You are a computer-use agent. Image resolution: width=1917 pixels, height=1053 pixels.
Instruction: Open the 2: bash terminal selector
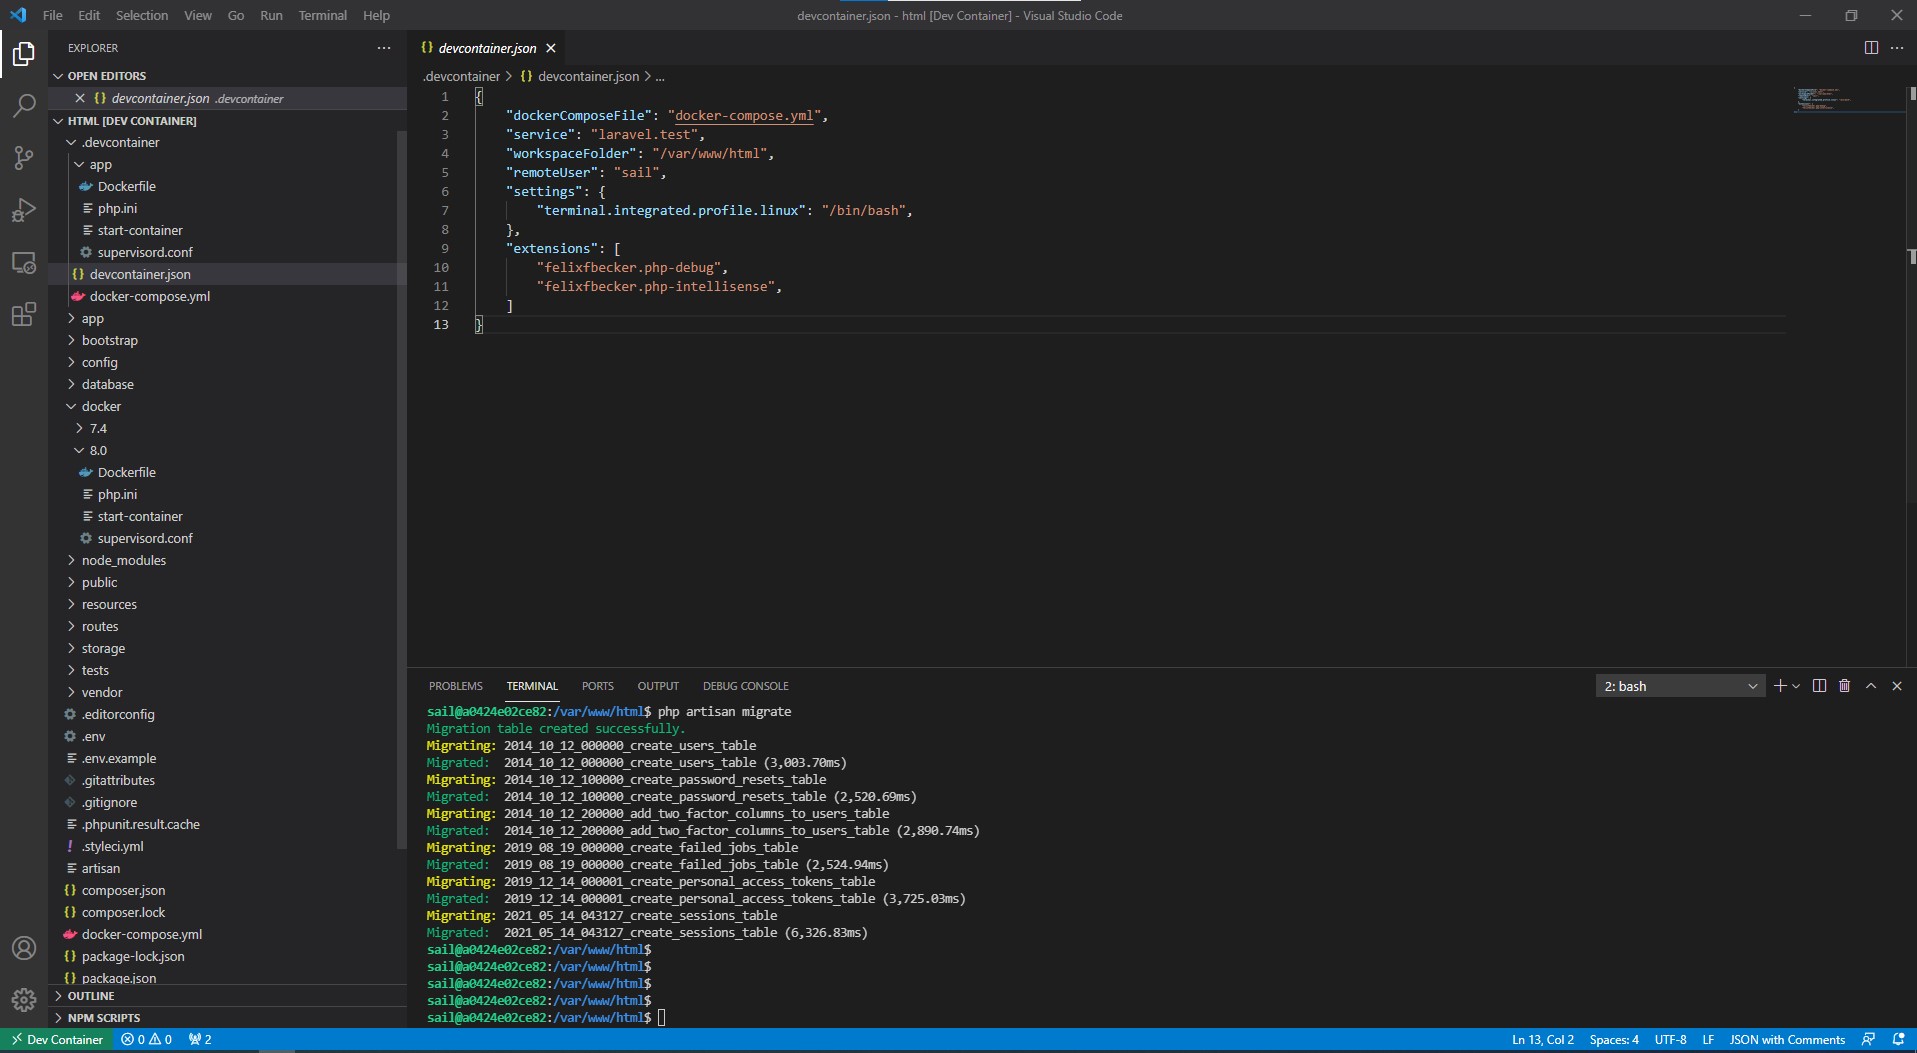point(1680,686)
